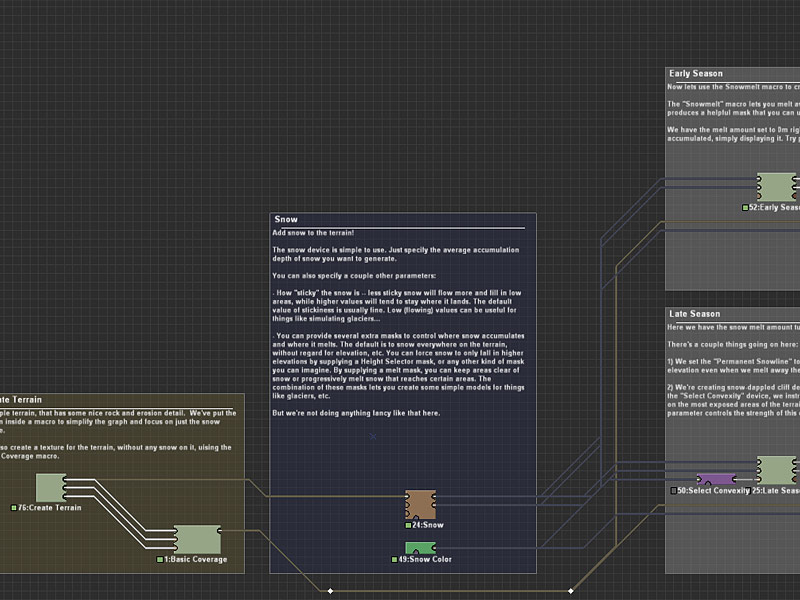Select the 76:Create Terrain macro node
Image resolution: width=800 pixels, height=600 pixels.
pyautogui.click(x=51, y=487)
